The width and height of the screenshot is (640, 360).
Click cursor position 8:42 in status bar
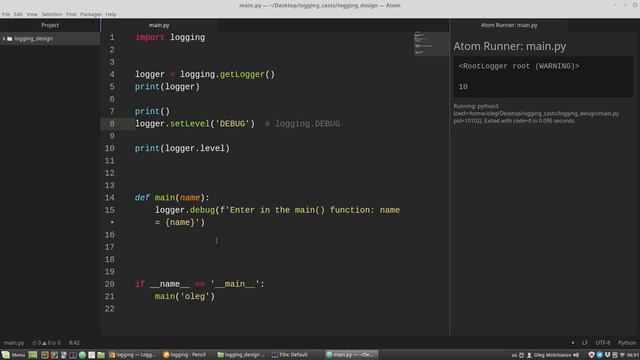[74, 343]
